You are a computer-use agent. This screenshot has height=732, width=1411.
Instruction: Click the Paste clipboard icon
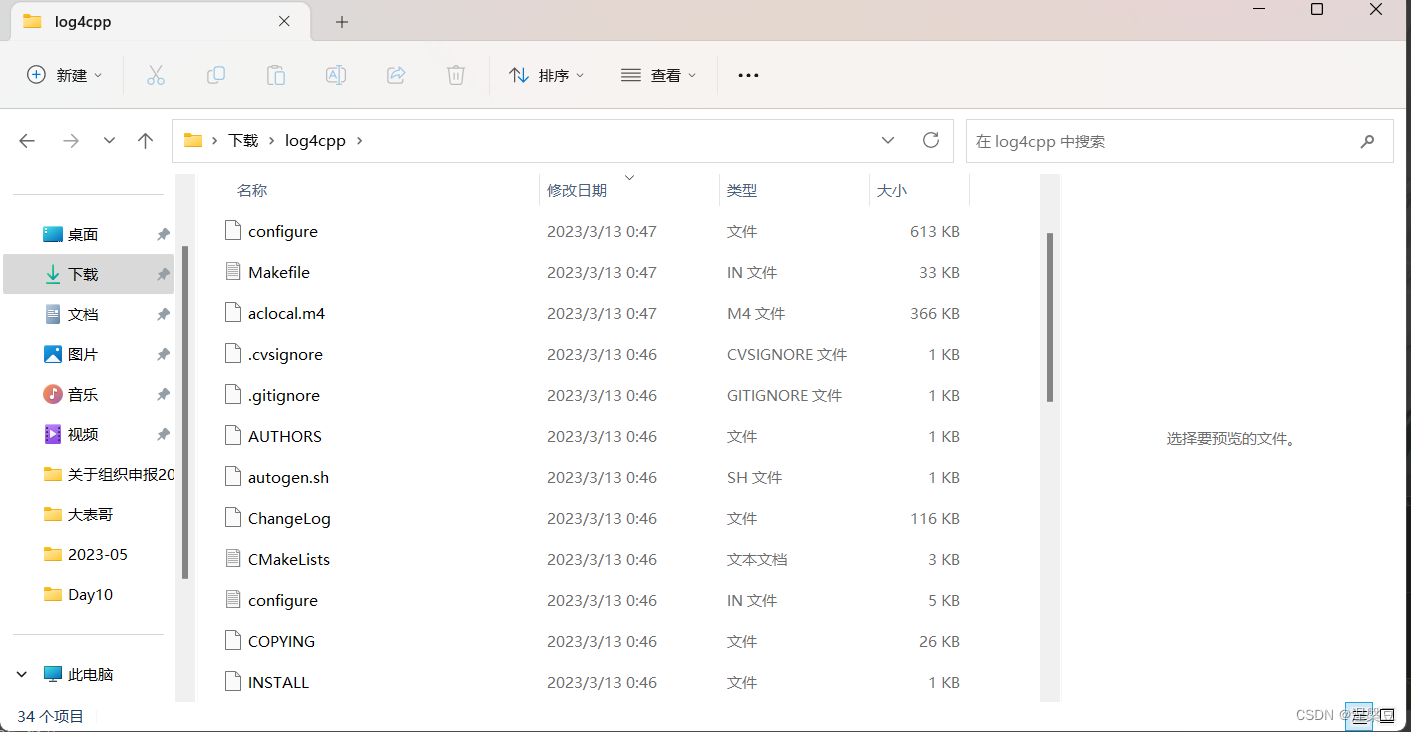tap(275, 75)
